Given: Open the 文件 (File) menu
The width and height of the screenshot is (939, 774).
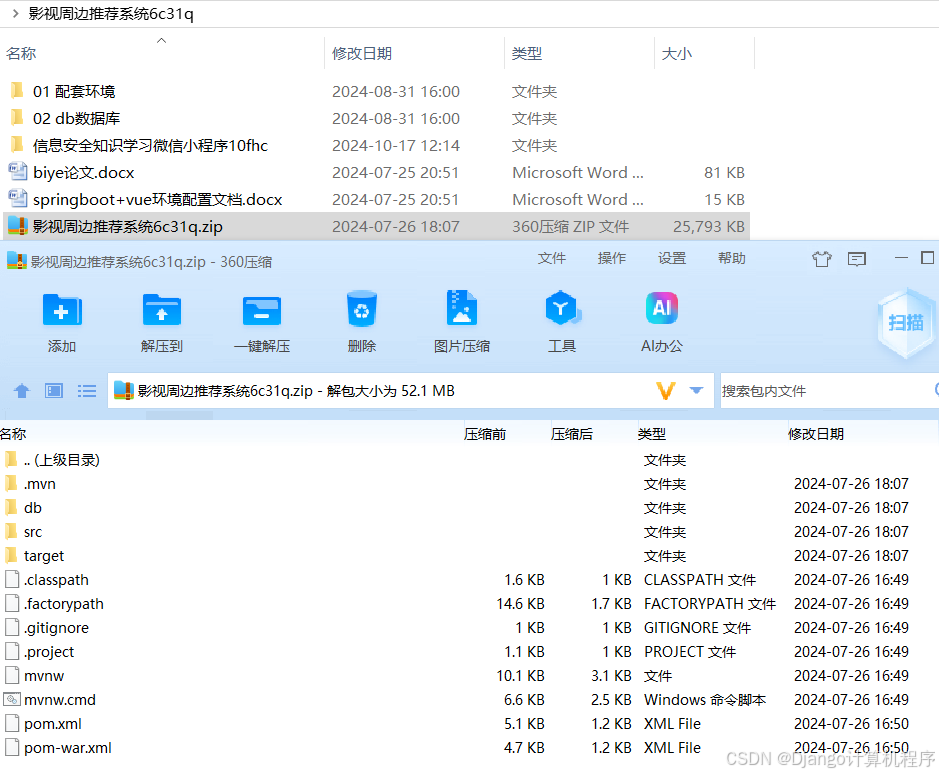Looking at the screenshot, I should [552, 258].
